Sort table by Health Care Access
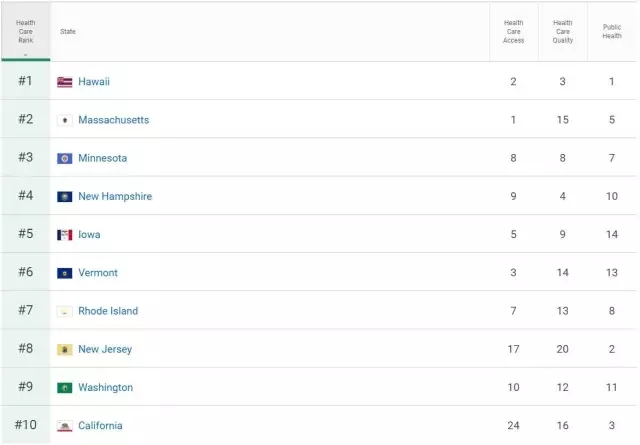The image size is (640, 445). pyautogui.click(x=513, y=32)
